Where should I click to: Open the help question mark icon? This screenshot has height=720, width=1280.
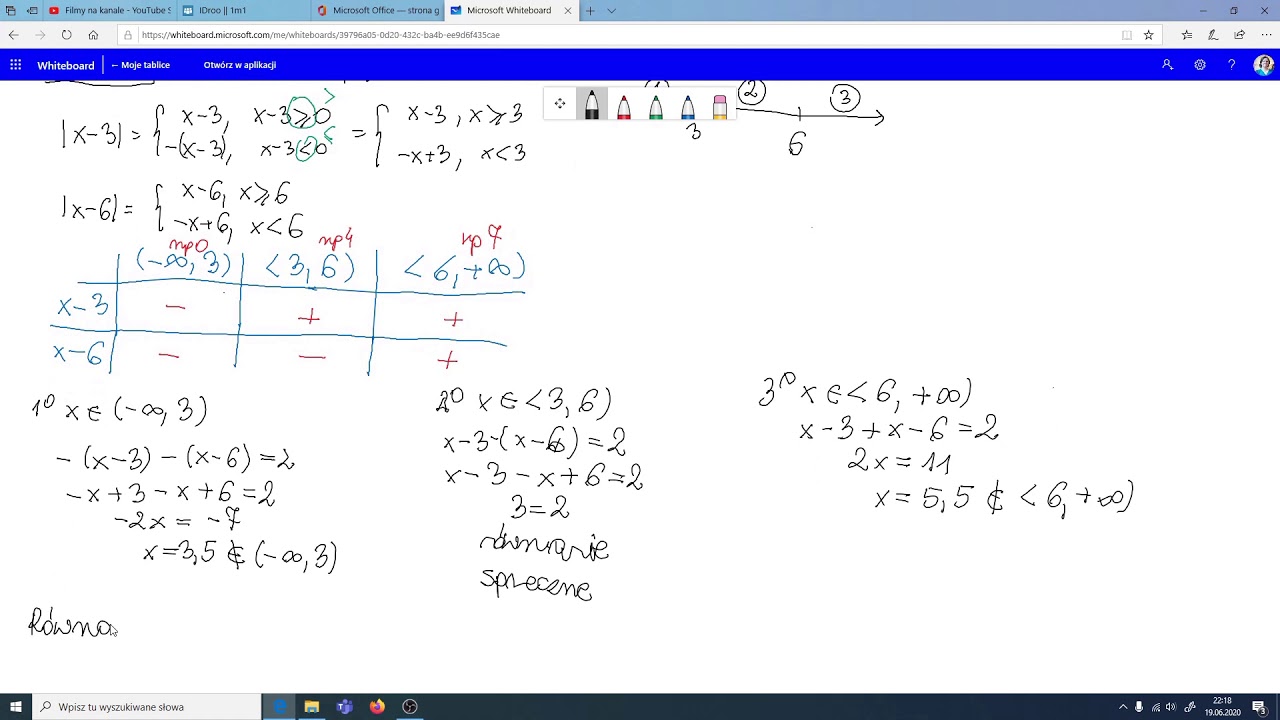tap(1232, 65)
